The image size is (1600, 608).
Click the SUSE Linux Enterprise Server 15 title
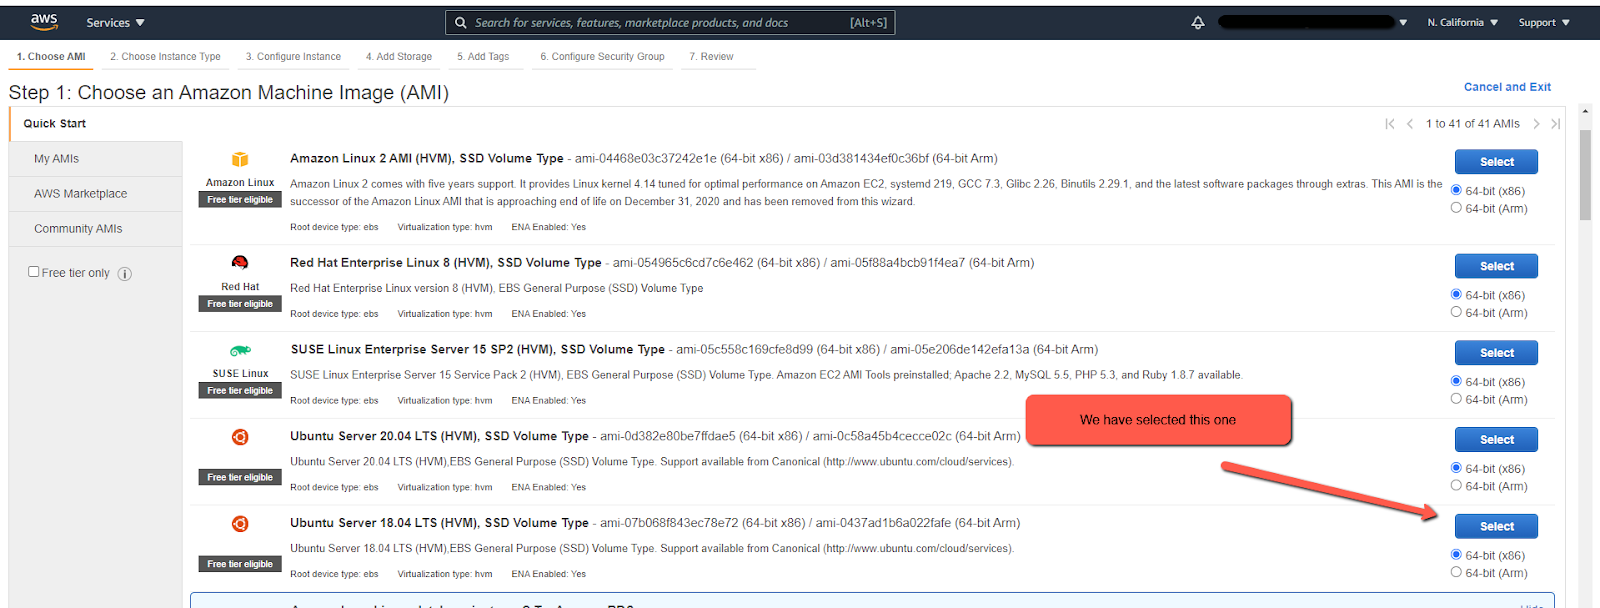point(478,349)
